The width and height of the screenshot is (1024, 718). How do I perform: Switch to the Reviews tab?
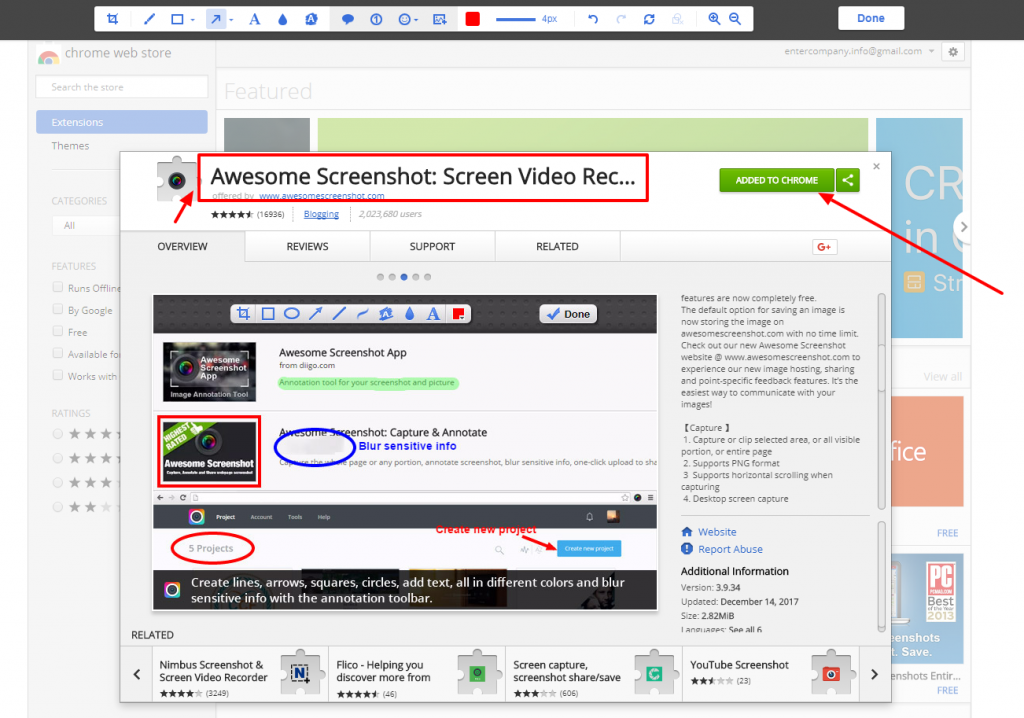pos(307,246)
